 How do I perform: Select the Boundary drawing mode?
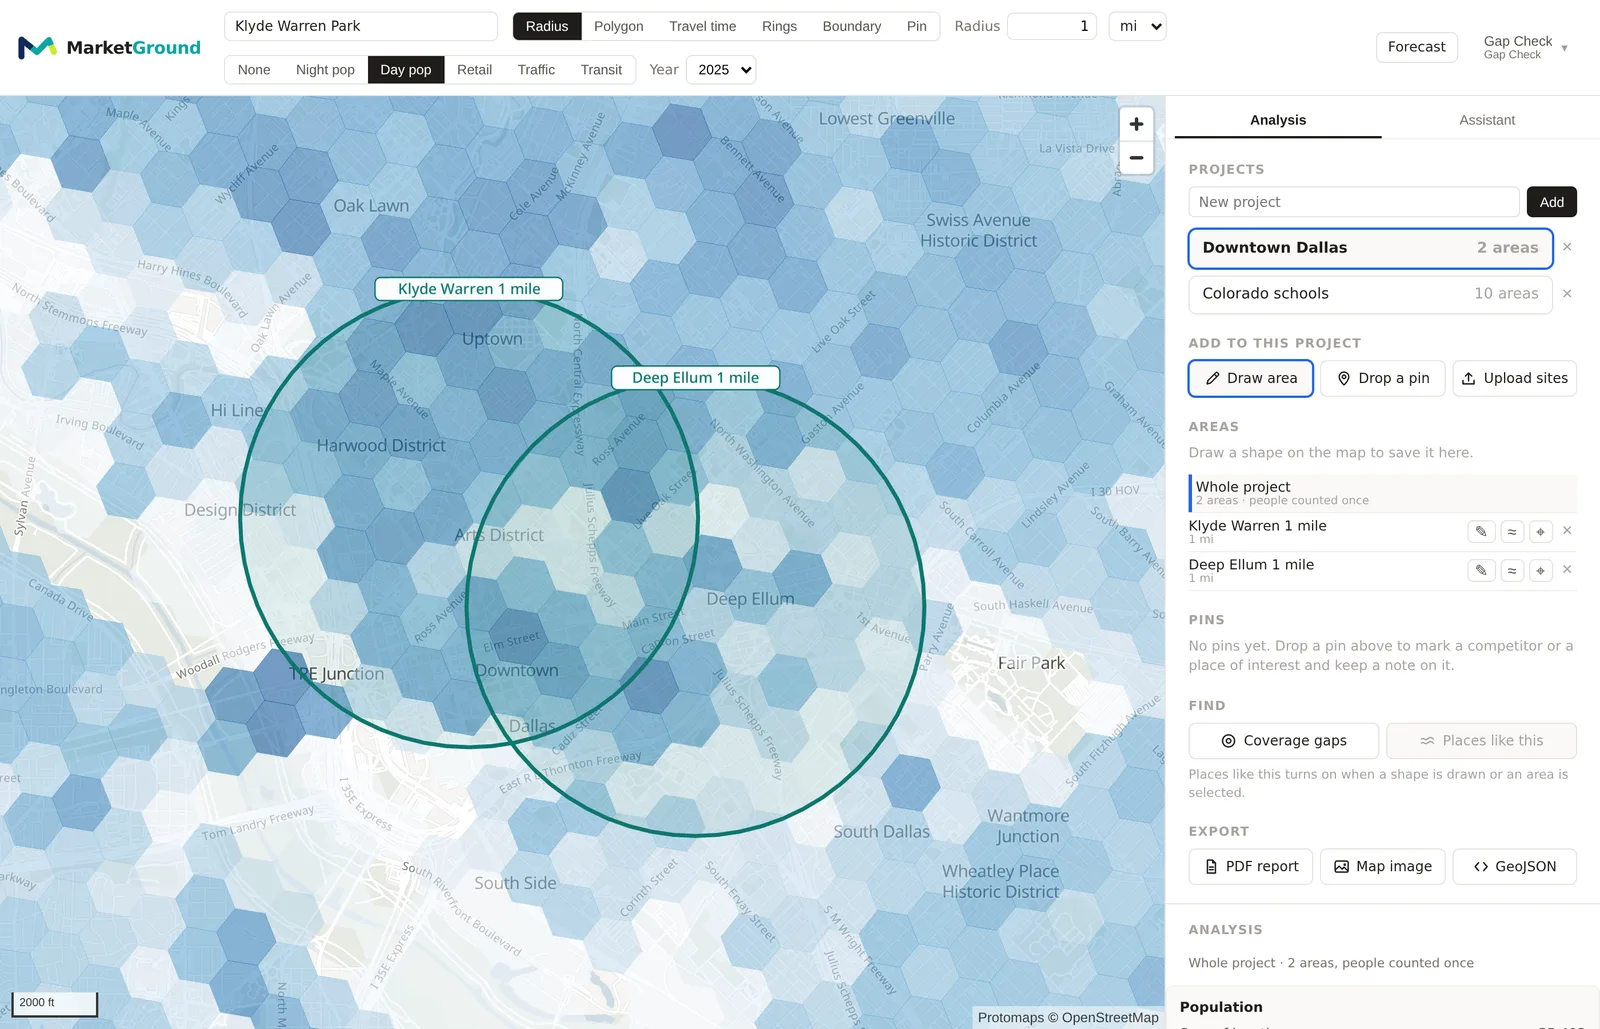point(852,26)
